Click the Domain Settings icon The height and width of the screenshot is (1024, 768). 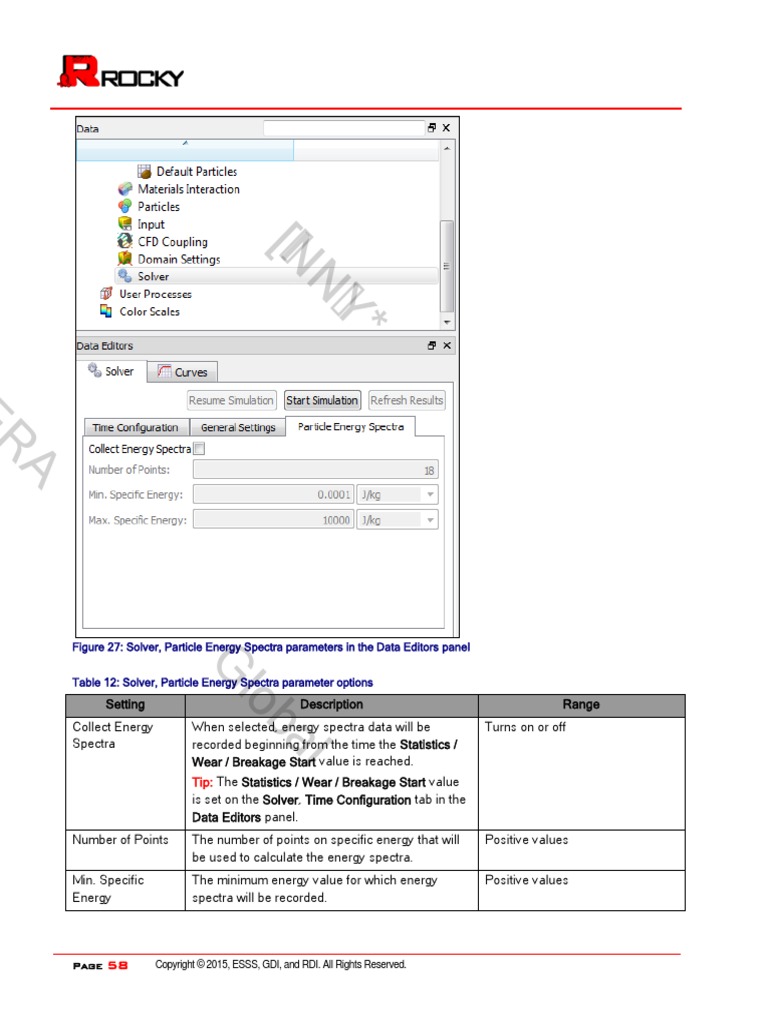(125, 259)
